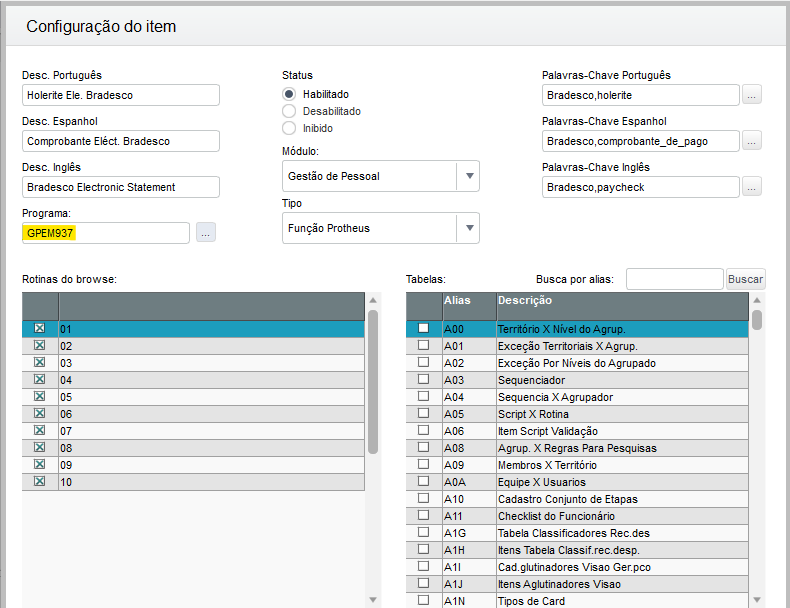Screen dimensions: 790x608
Task: Select row Tabela Classificadores Rec.des
Action: (577, 533)
